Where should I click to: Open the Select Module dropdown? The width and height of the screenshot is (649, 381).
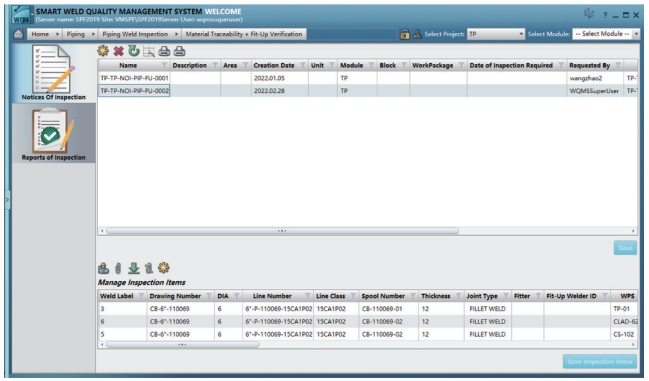coord(606,34)
